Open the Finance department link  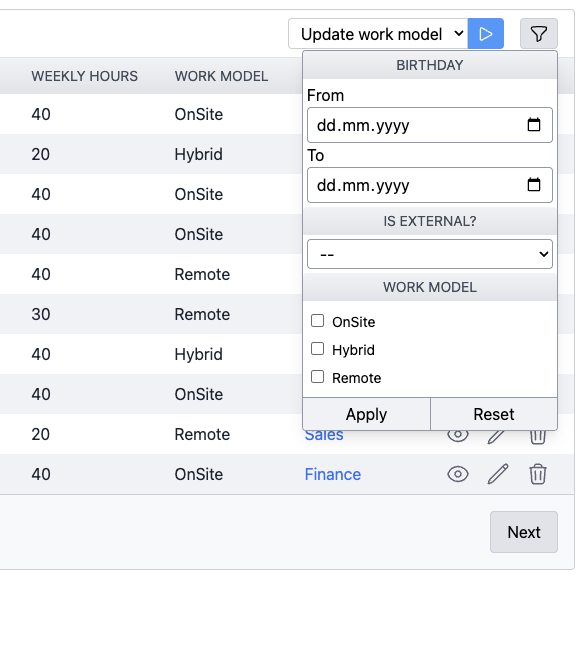(x=332, y=474)
